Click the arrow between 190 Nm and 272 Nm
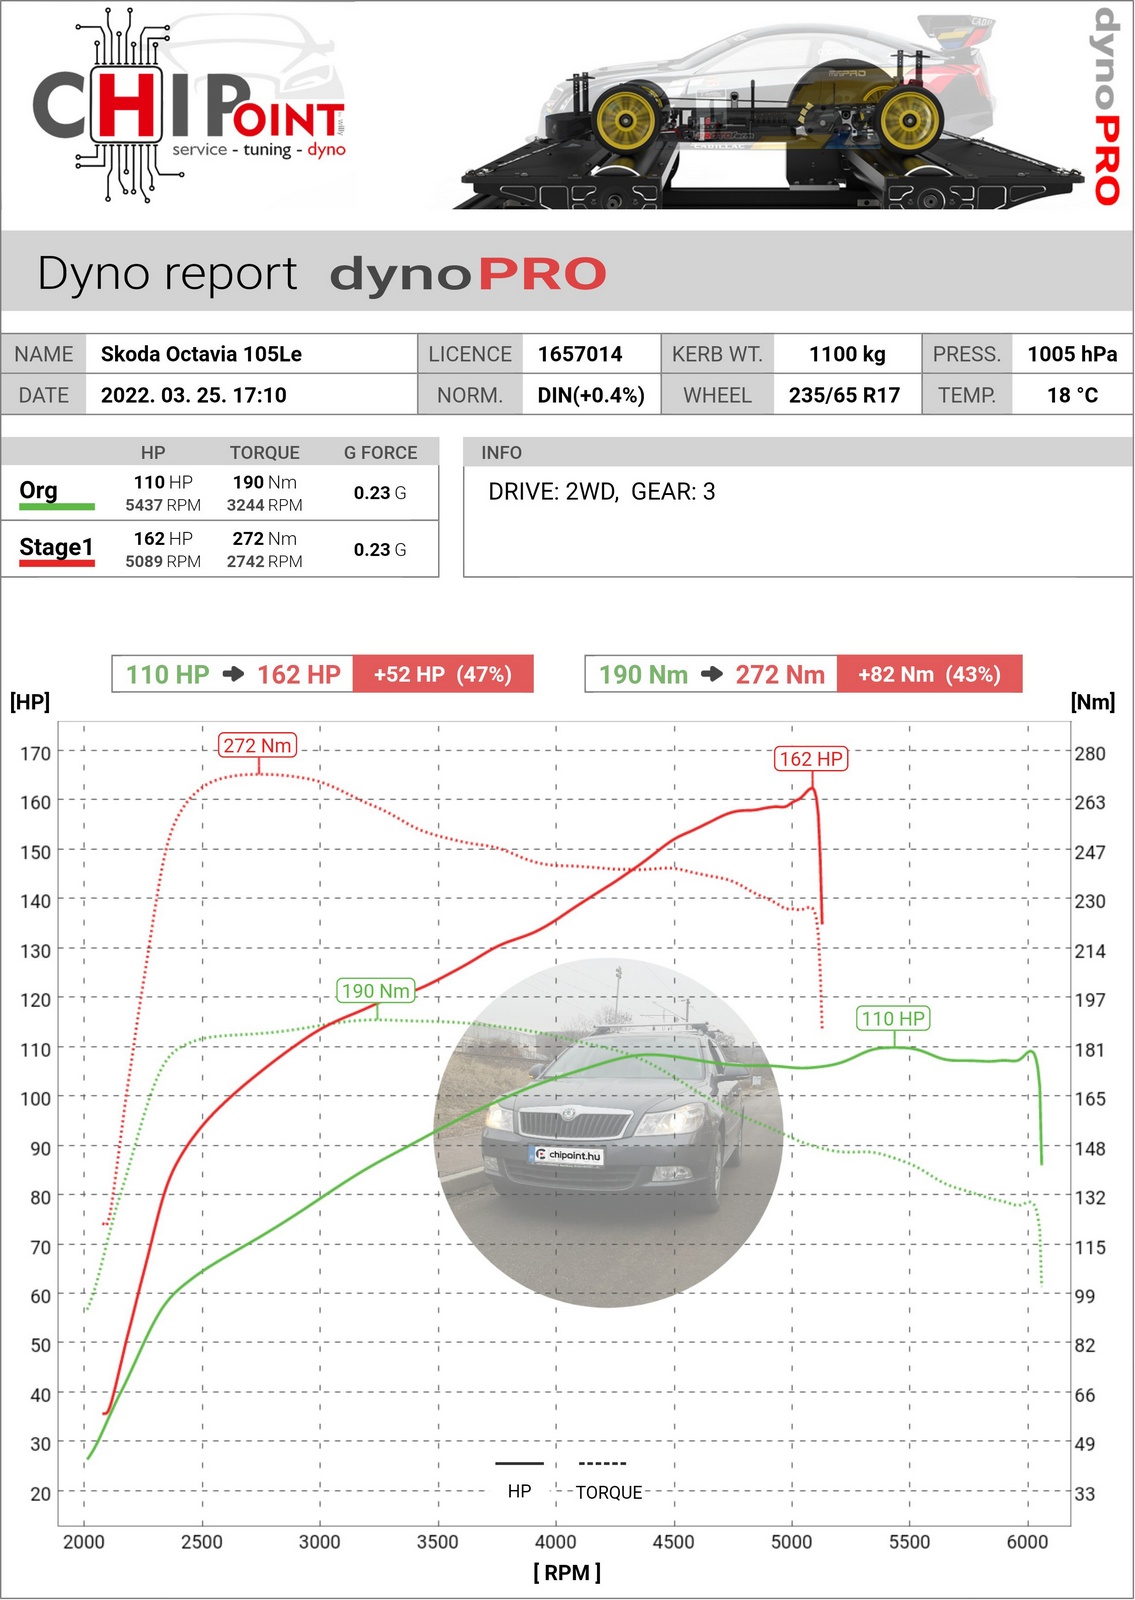The width and height of the screenshot is (1135, 1600). coord(711,674)
